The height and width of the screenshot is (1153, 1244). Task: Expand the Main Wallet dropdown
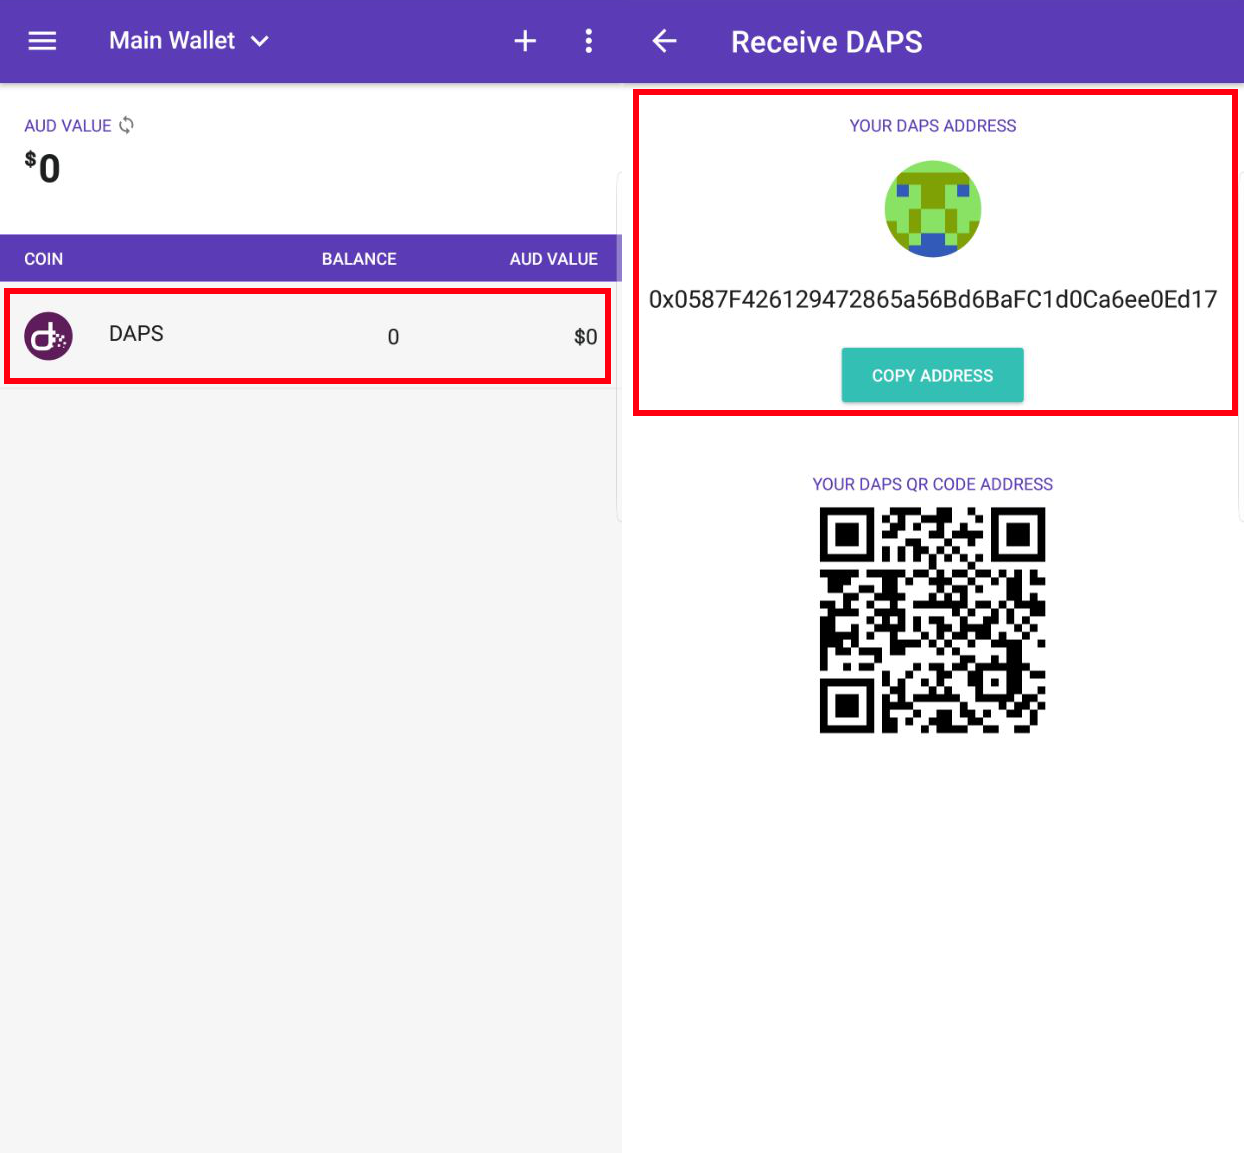[x=189, y=41]
